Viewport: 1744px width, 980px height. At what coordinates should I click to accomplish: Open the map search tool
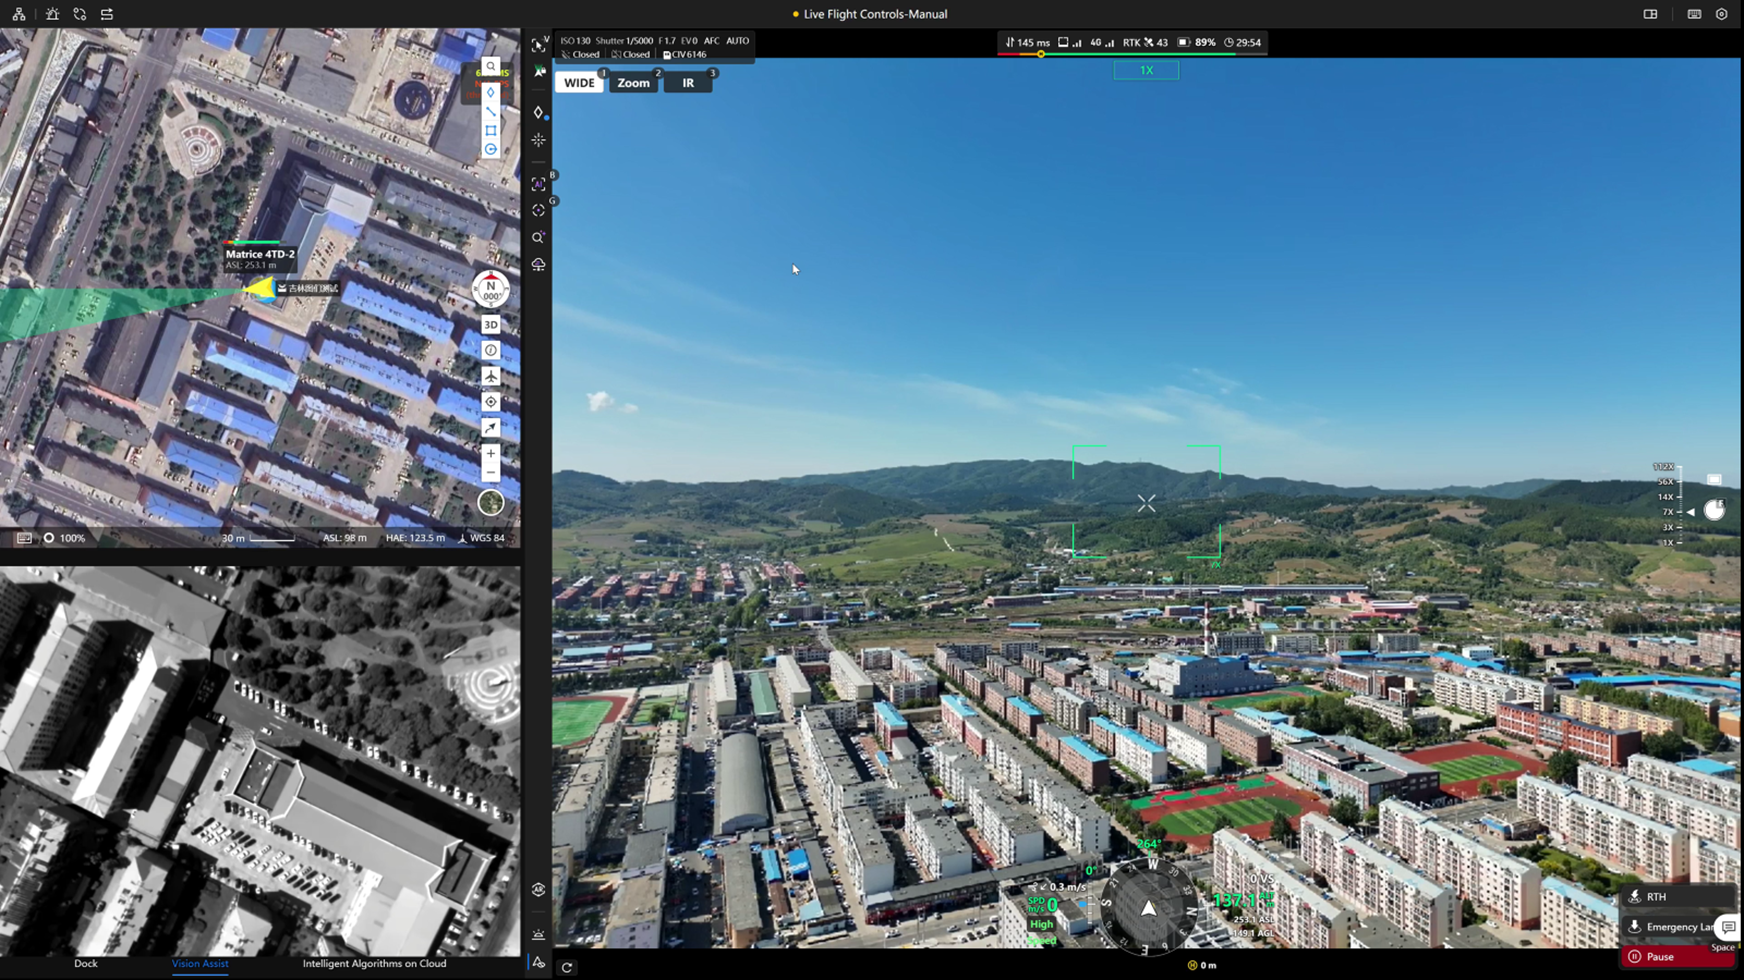[490, 66]
